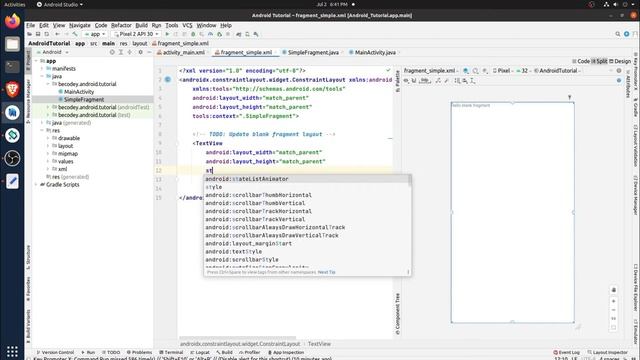Click the Sync/reload toolbar icon
The width and height of the screenshot is (640, 360).
point(47,34)
